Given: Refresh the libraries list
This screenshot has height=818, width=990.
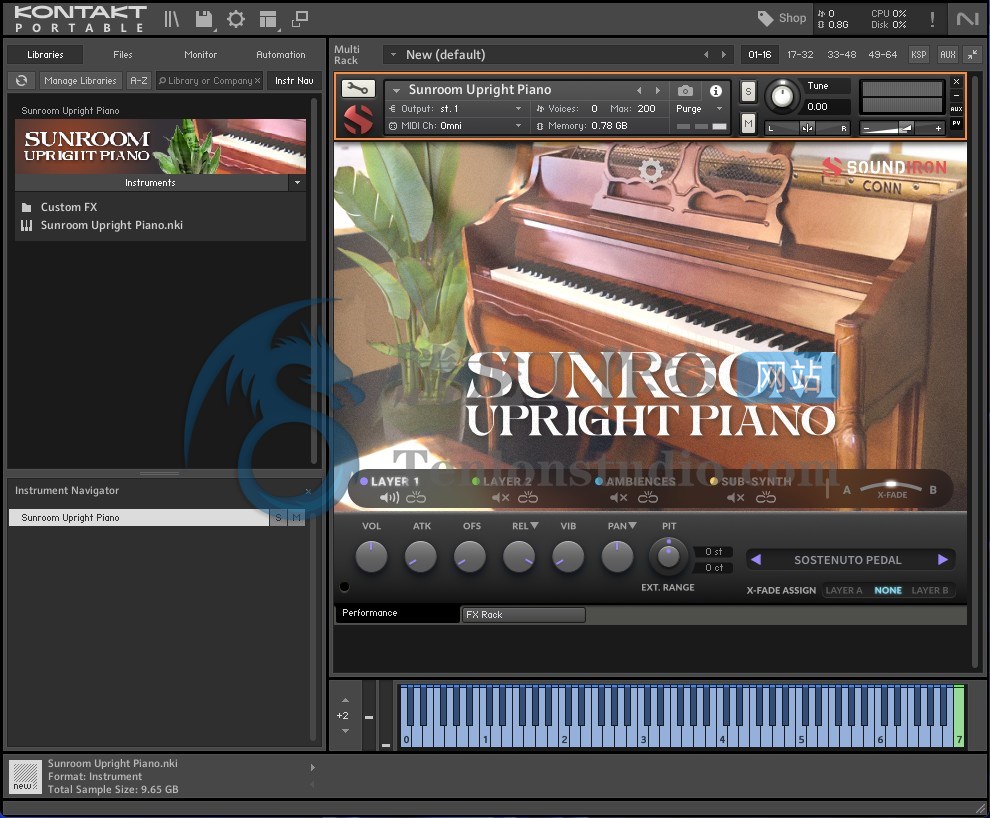Looking at the screenshot, I should point(21,81).
